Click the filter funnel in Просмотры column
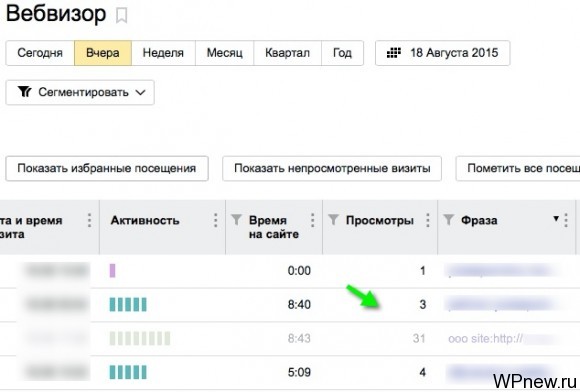The height and width of the screenshot is (392, 580). tap(333, 220)
